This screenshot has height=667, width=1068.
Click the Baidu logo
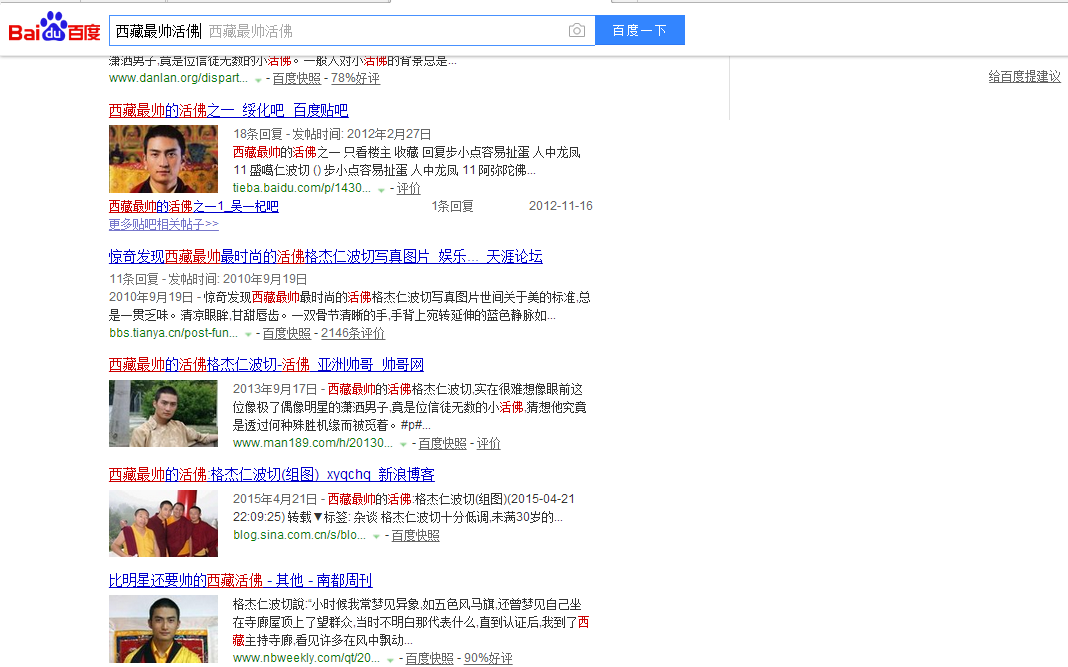pyautogui.click(x=54, y=28)
